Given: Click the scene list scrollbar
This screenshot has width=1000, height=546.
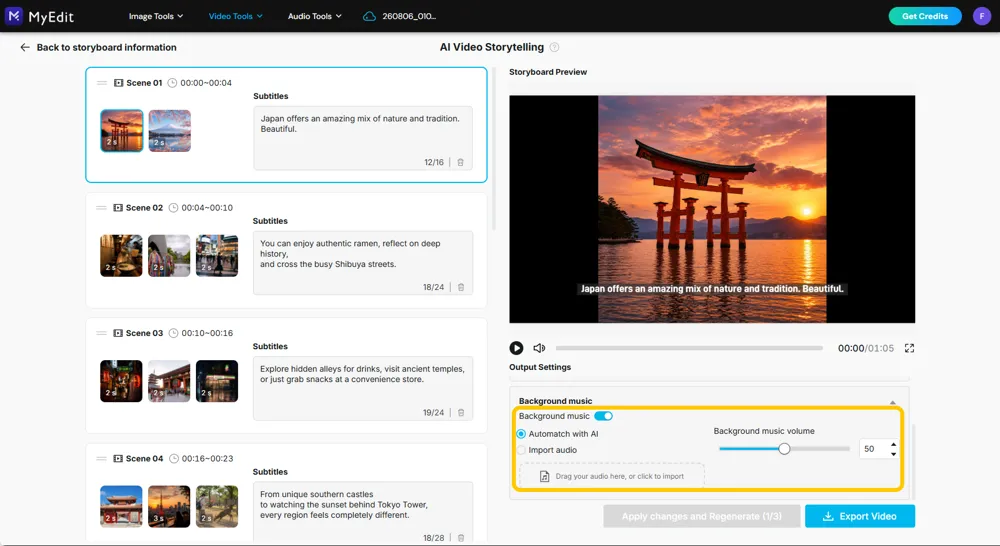Looking at the screenshot, I should (x=494, y=149).
